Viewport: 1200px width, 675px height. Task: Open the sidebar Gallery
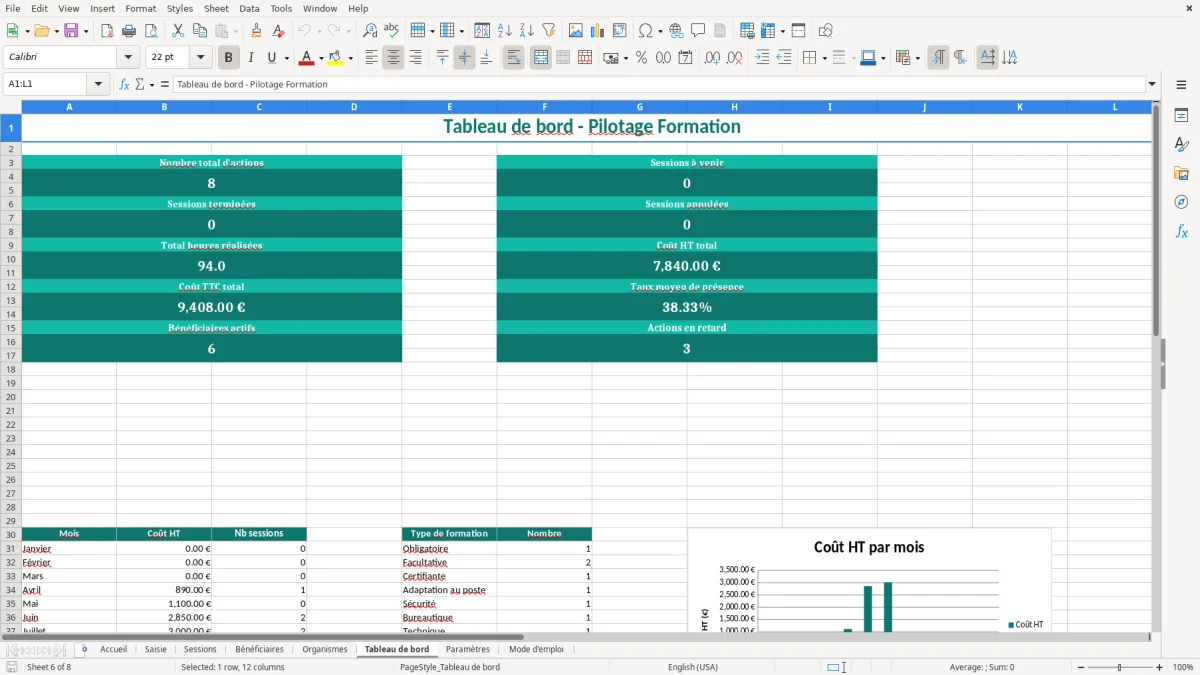tap(1181, 174)
